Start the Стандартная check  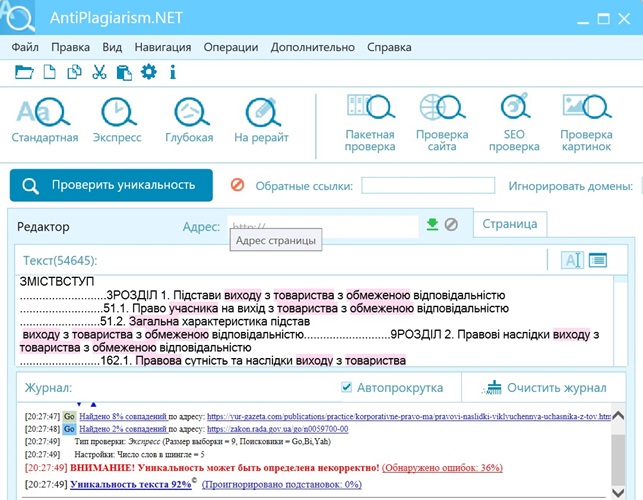pyautogui.click(x=45, y=120)
